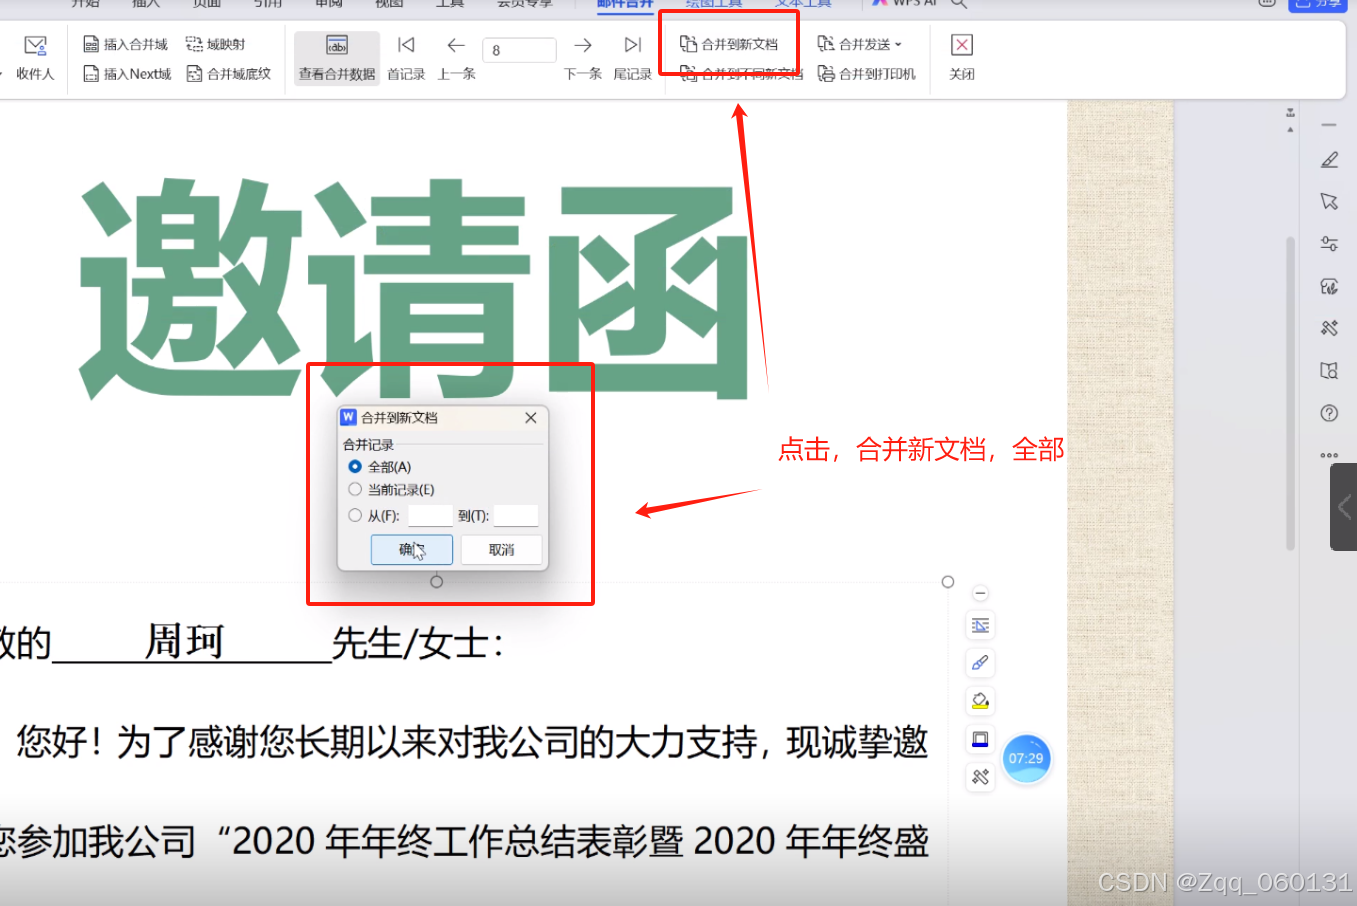Click 合并到不同新文档 in the ribbon
The width and height of the screenshot is (1357, 906).
[x=741, y=74]
